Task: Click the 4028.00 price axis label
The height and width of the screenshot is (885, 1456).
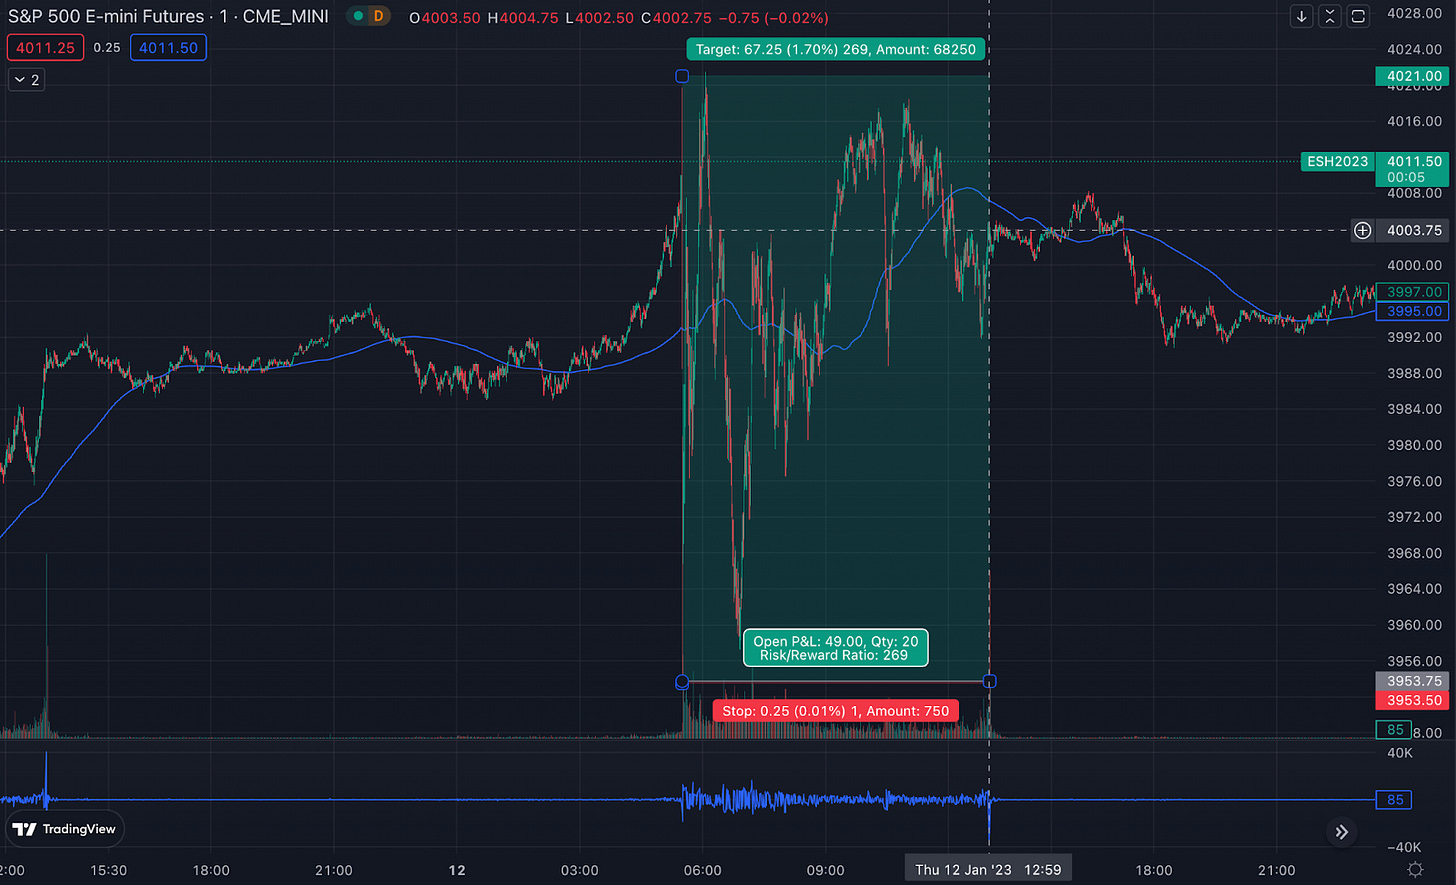Action: point(1413,13)
